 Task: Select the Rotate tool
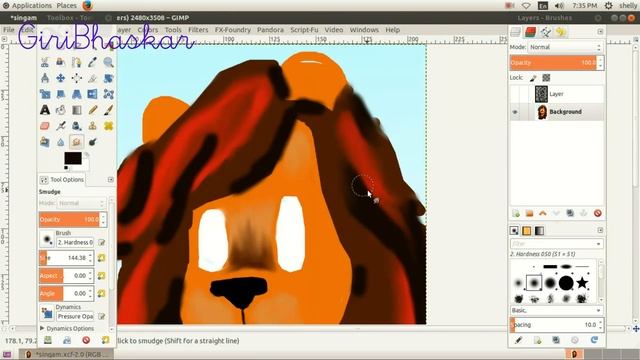coord(109,78)
